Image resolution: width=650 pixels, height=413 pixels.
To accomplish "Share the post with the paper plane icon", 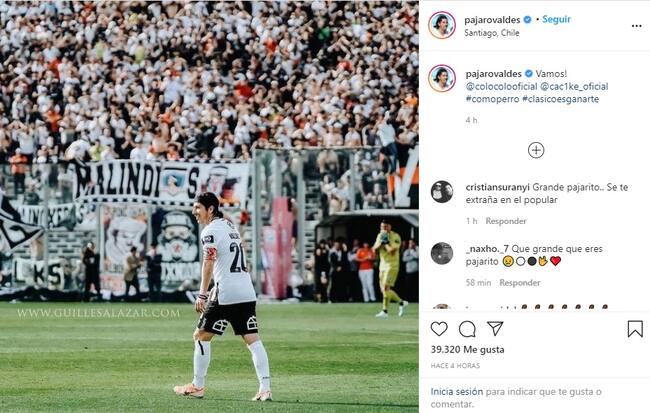I will point(495,328).
